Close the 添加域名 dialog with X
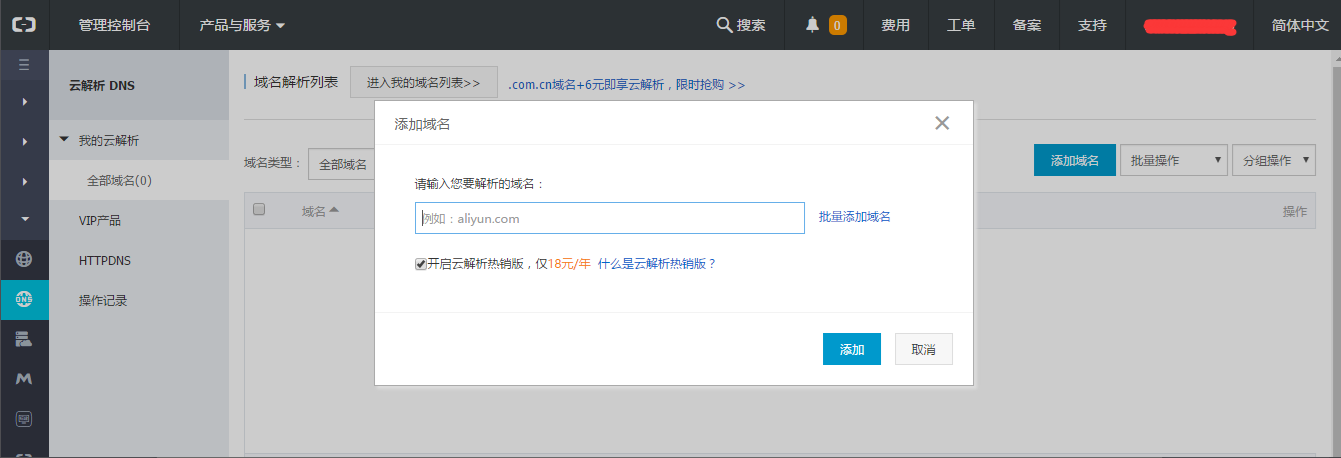 pos(941,123)
